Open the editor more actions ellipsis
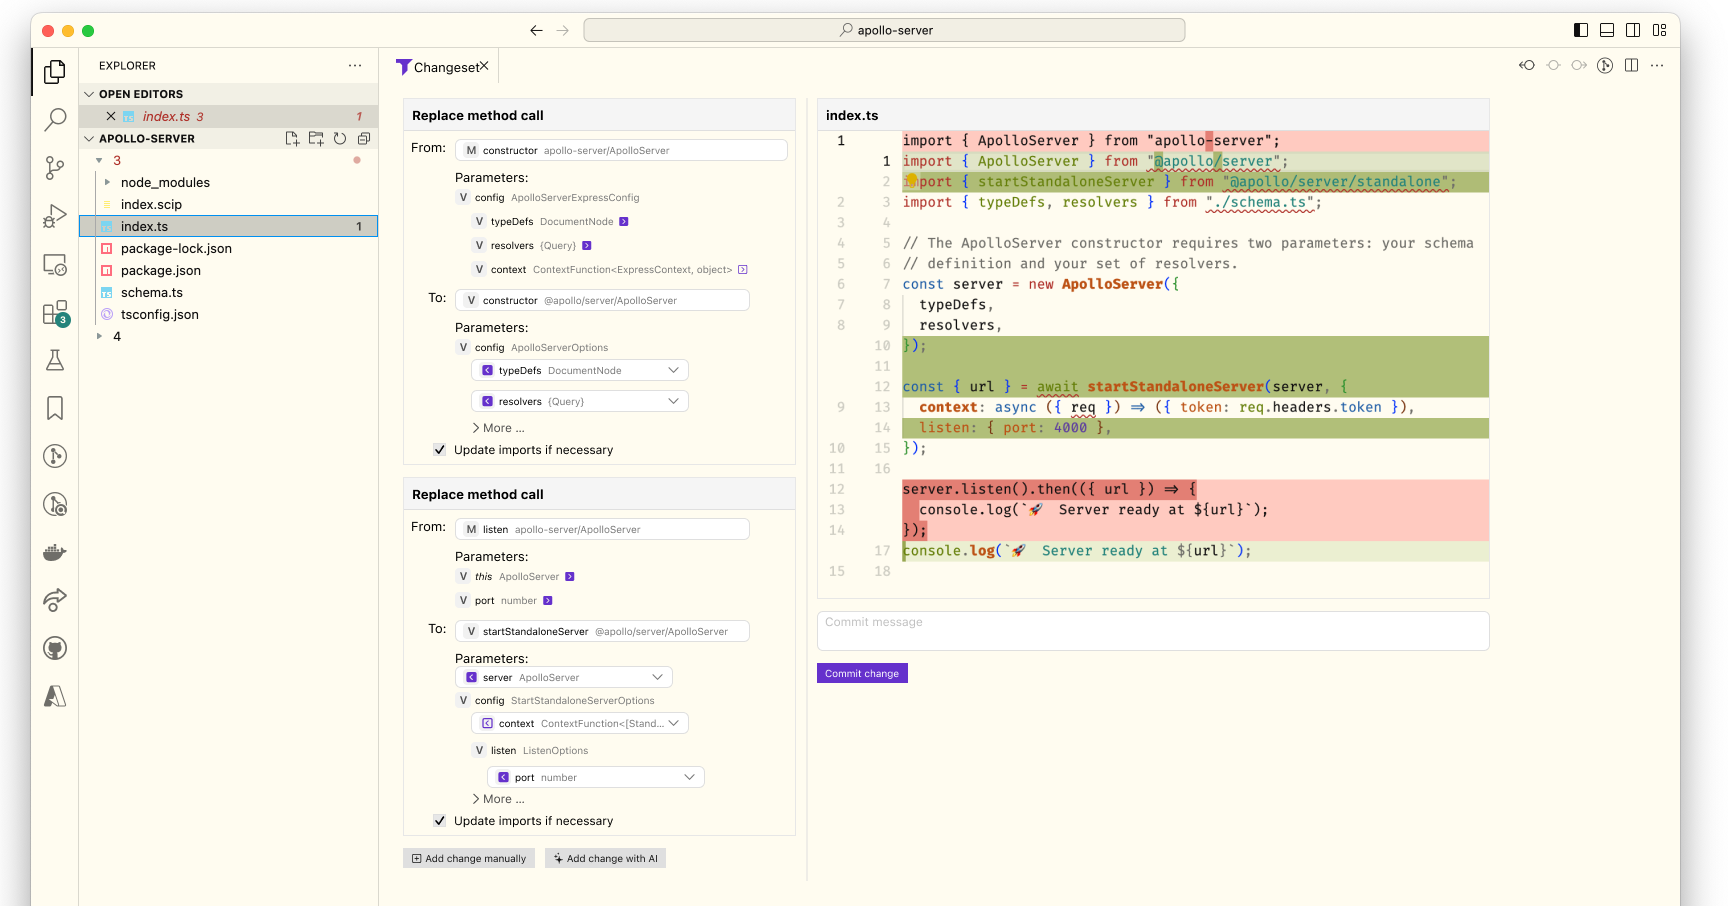 (1657, 65)
